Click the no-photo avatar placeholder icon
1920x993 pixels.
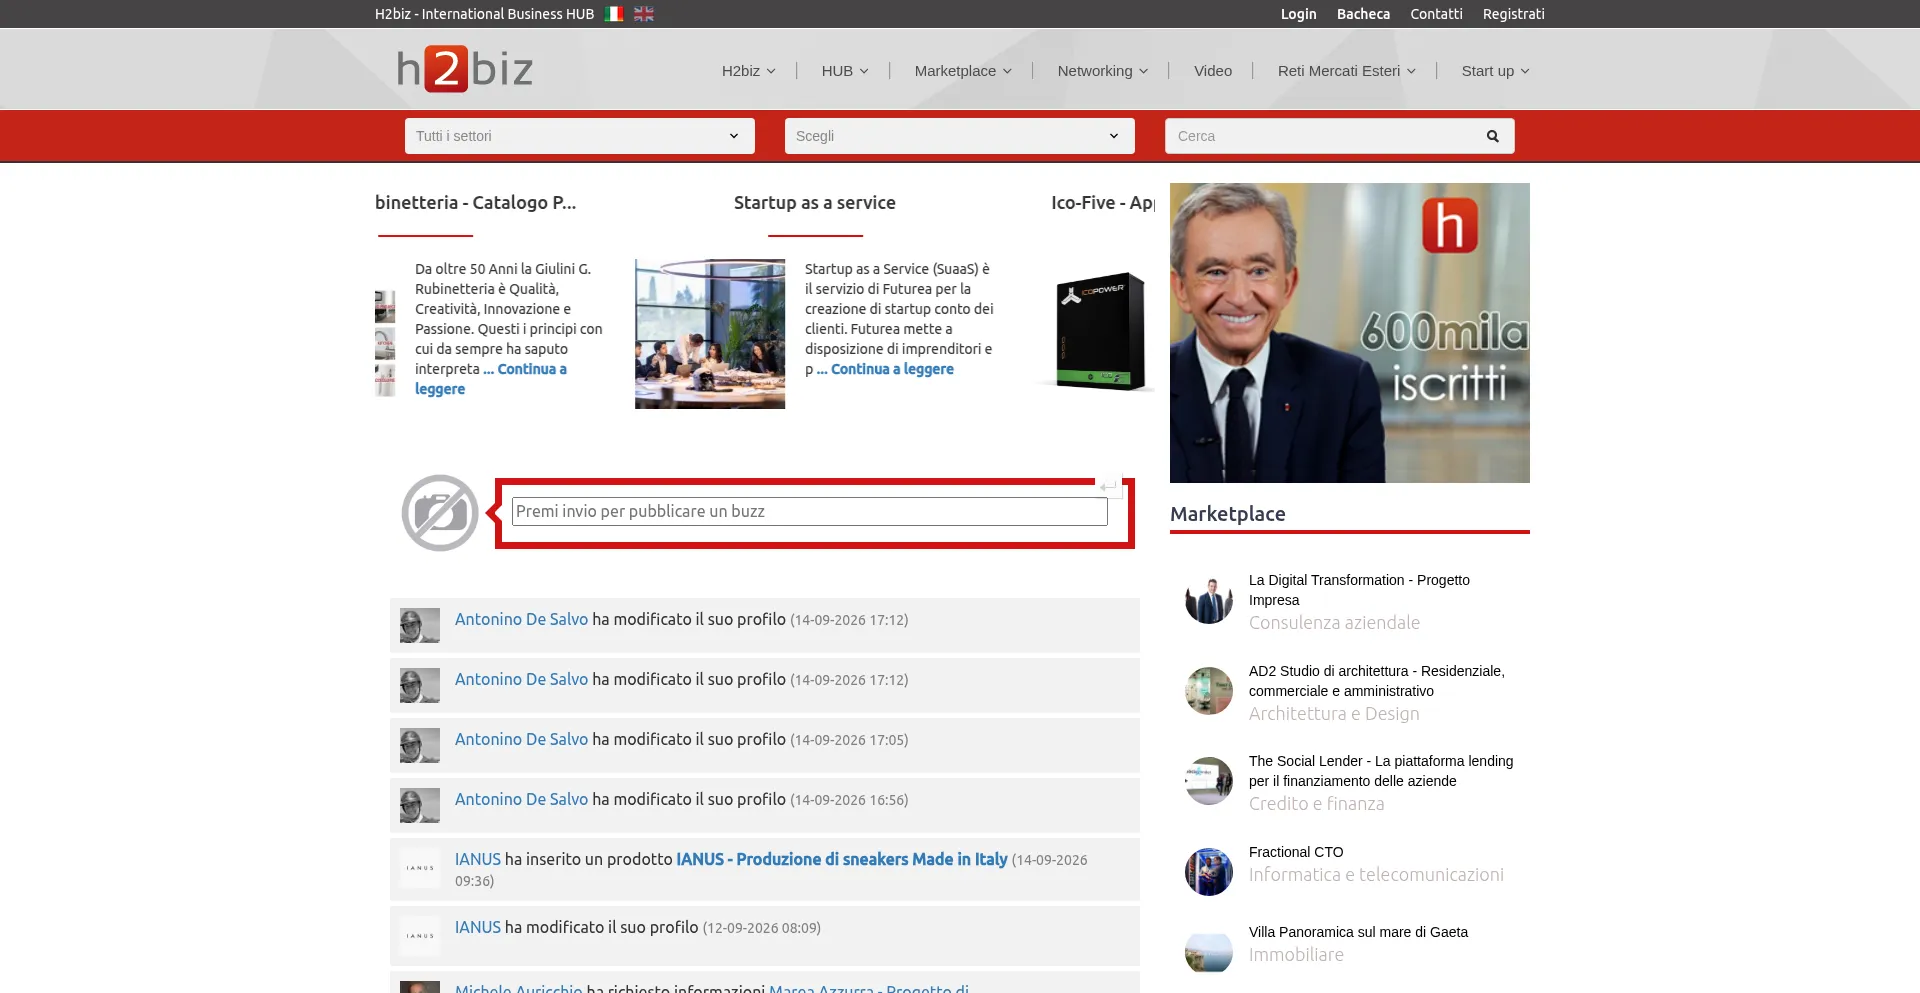pos(440,513)
